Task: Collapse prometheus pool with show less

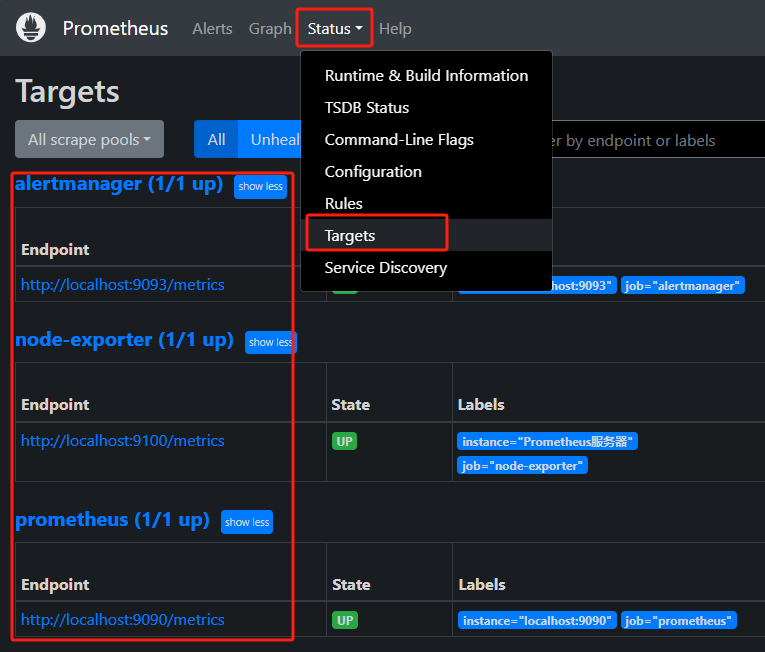Action: pyautogui.click(x=247, y=522)
